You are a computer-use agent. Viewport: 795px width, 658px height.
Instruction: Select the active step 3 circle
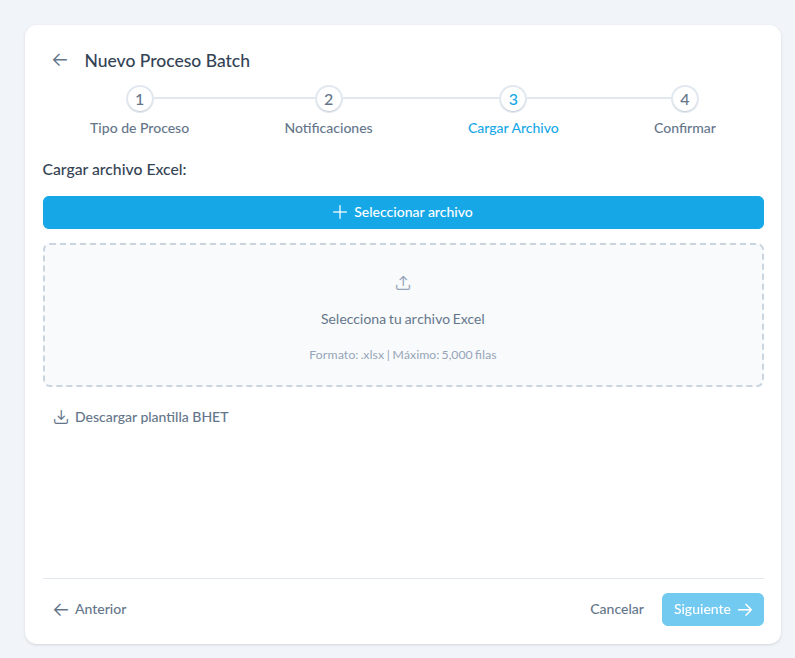tap(513, 100)
